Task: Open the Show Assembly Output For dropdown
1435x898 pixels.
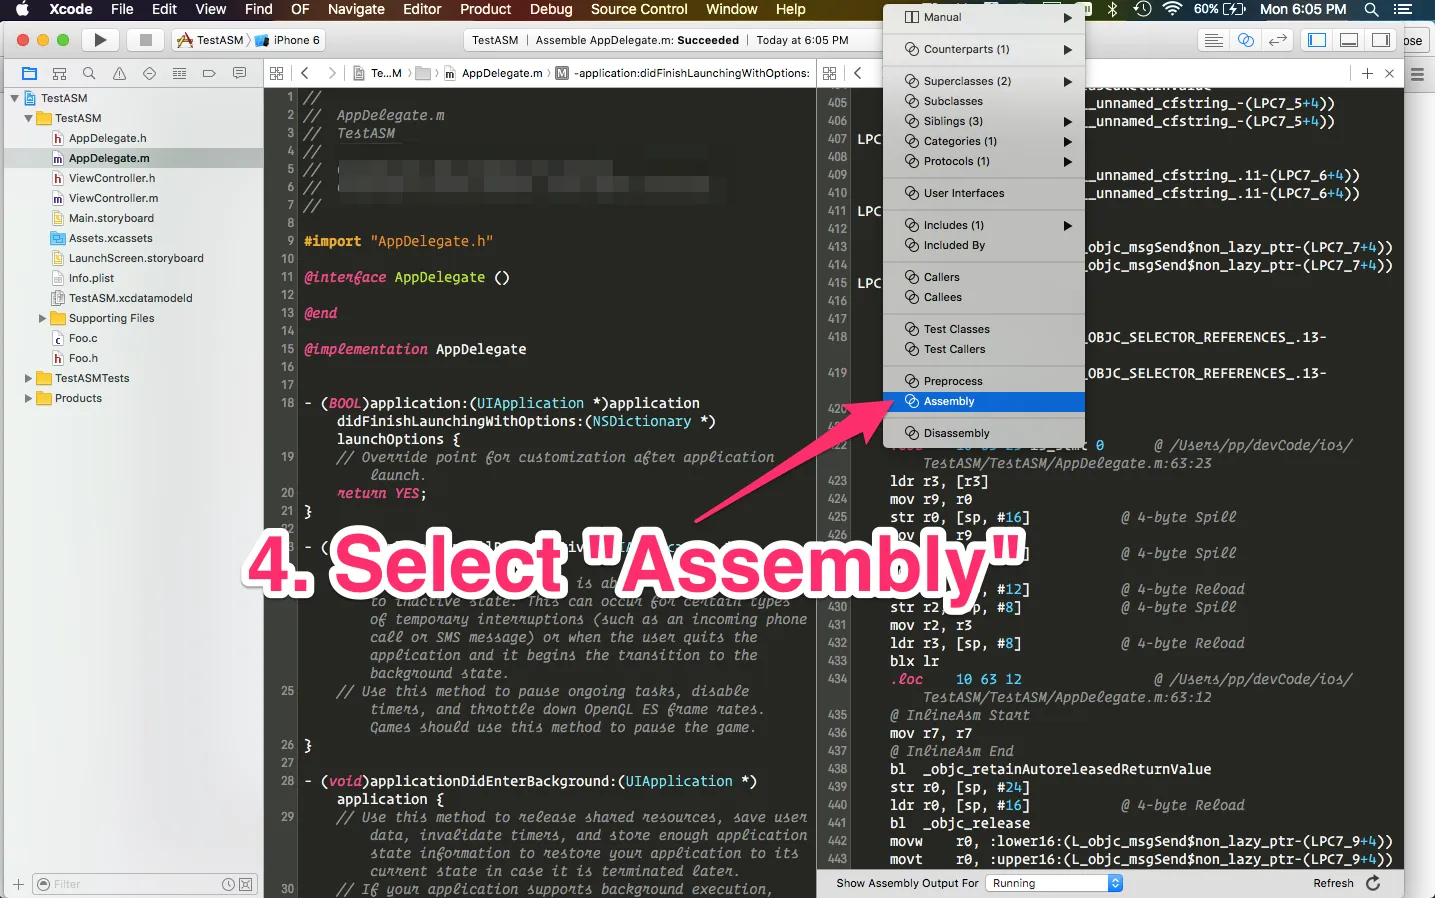Action: (x=1054, y=883)
